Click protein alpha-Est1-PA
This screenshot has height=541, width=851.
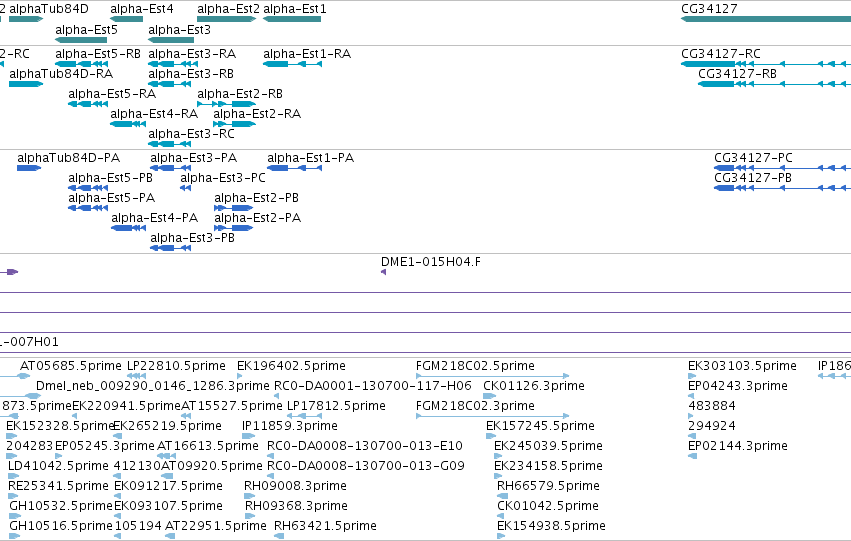tap(294, 168)
